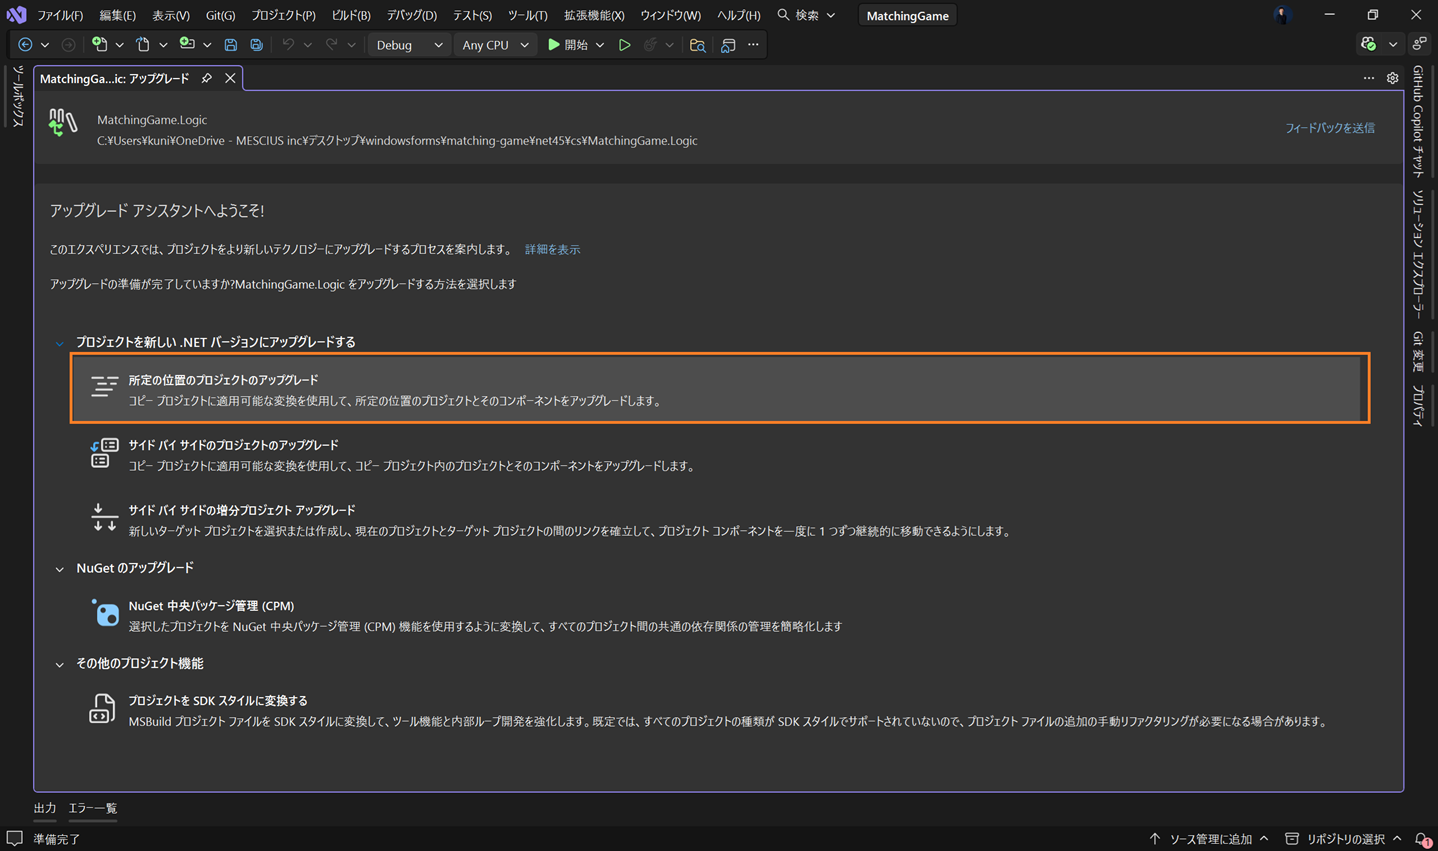The height and width of the screenshot is (851, 1438).
Task: Switch to the エラー一覧 tab
Action: click(x=92, y=808)
